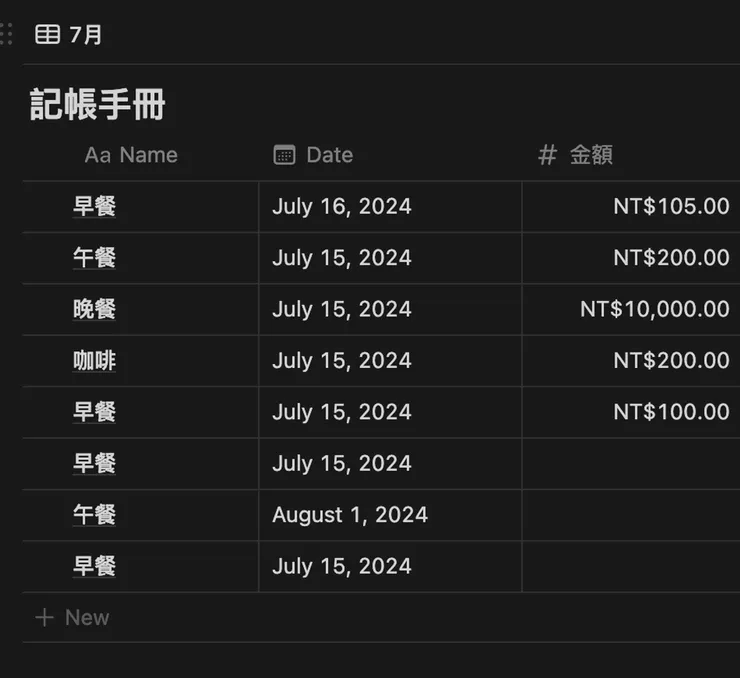
Task: Click the hash icon beside 金額
Action: (547, 155)
